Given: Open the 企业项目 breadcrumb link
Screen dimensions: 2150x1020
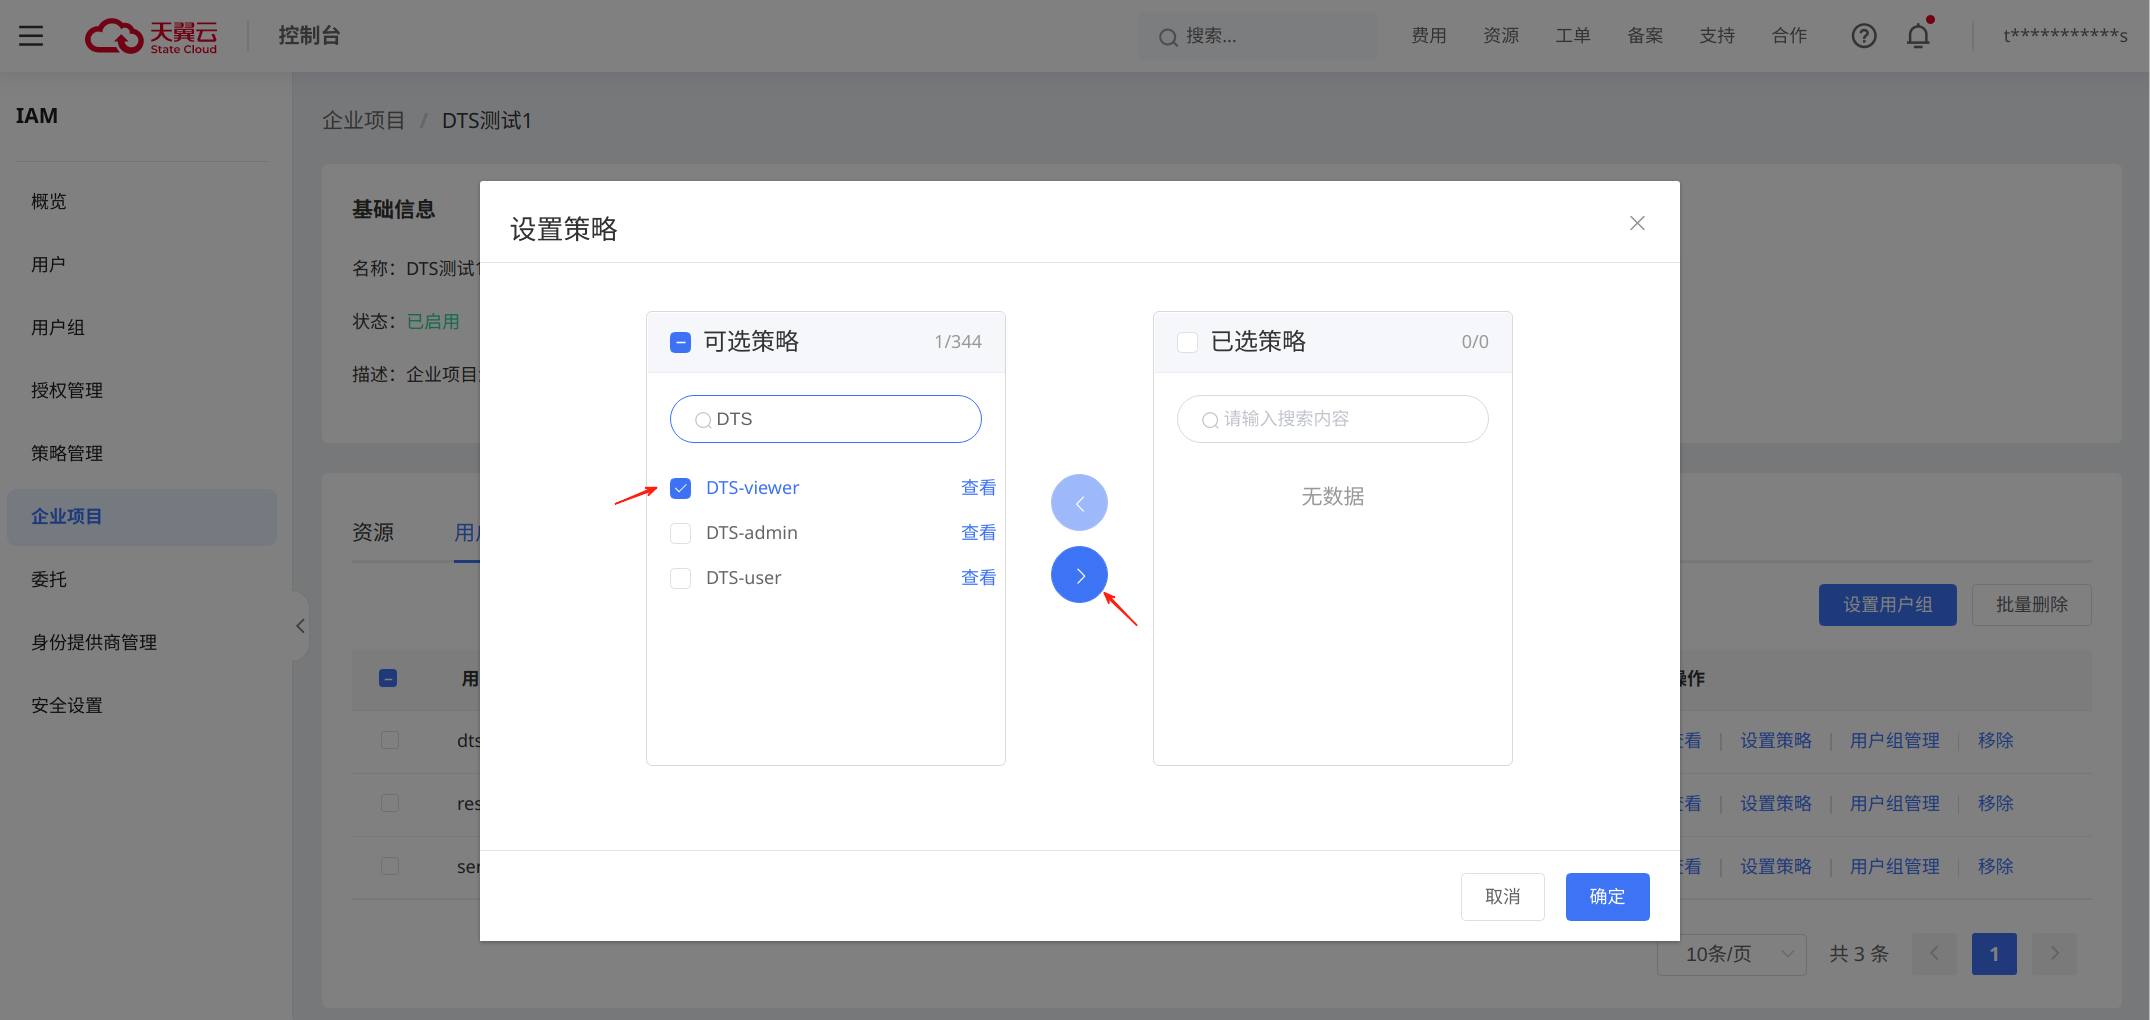Looking at the screenshot, I should point(363,119).
